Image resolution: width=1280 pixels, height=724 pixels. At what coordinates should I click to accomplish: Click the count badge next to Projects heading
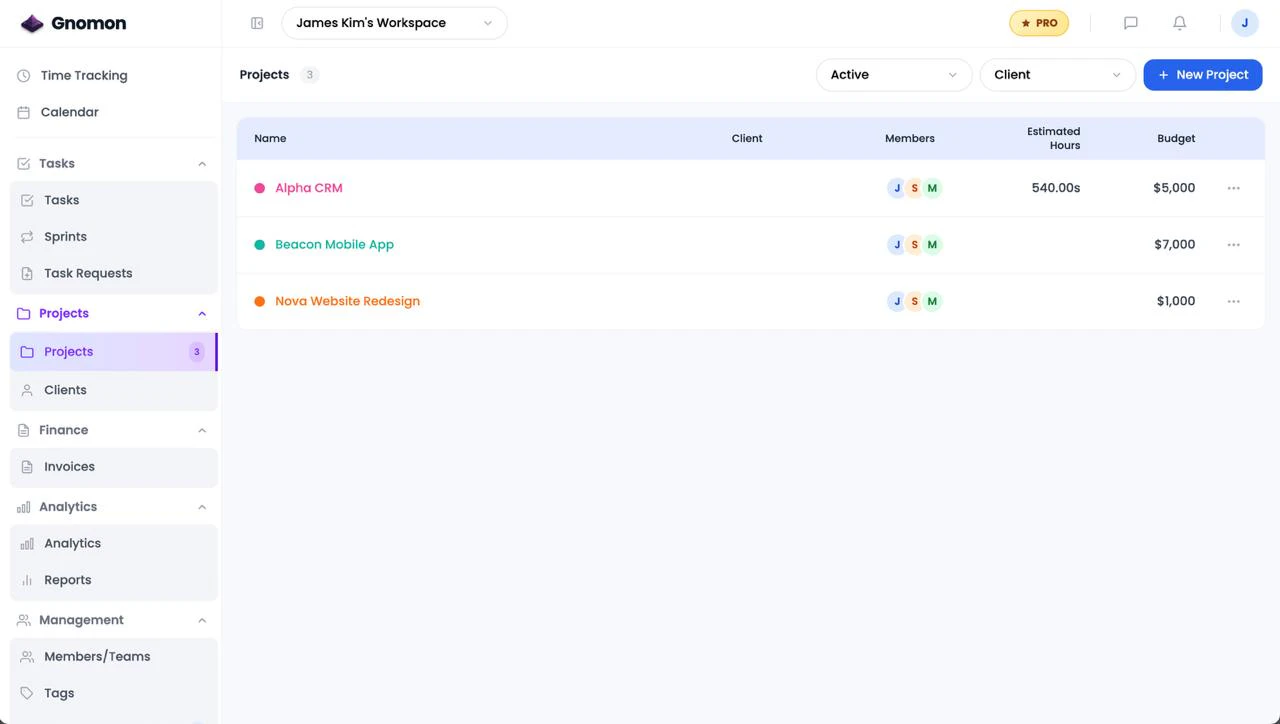tap(310, 75)
